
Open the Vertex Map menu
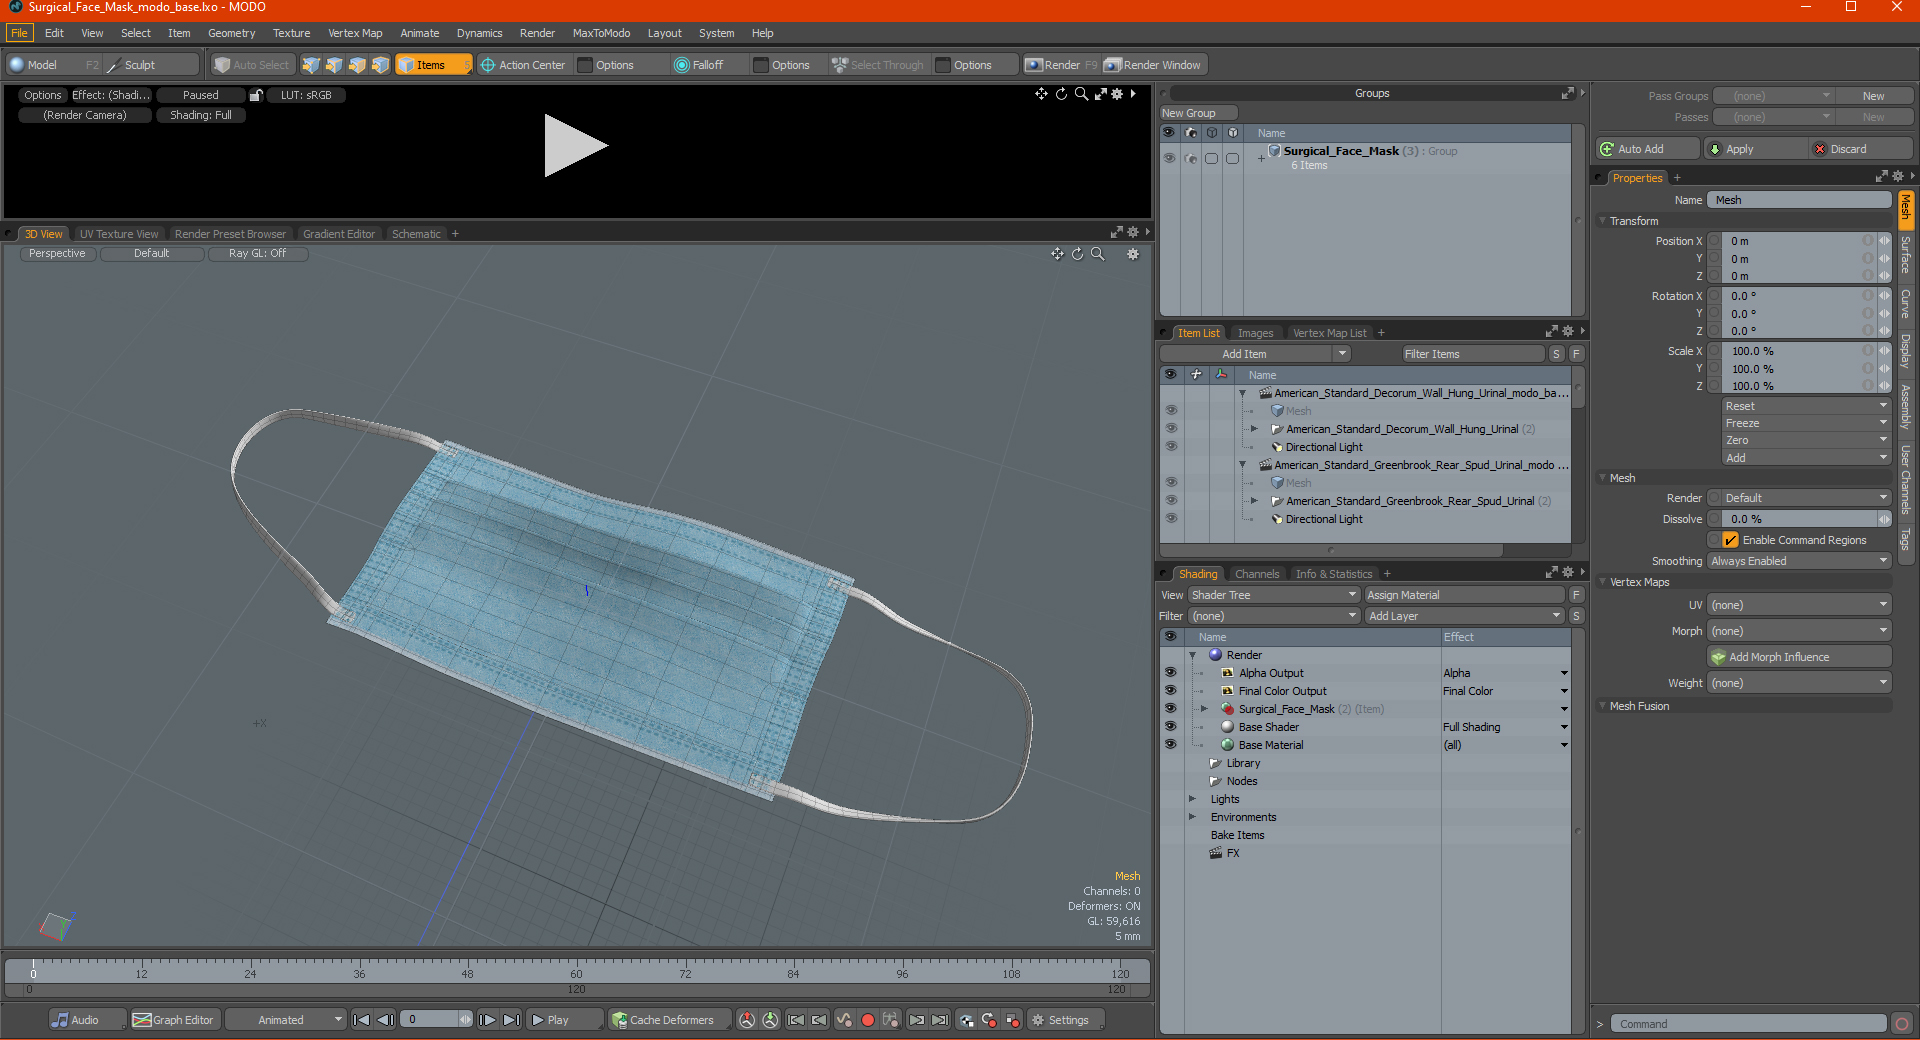355,33
